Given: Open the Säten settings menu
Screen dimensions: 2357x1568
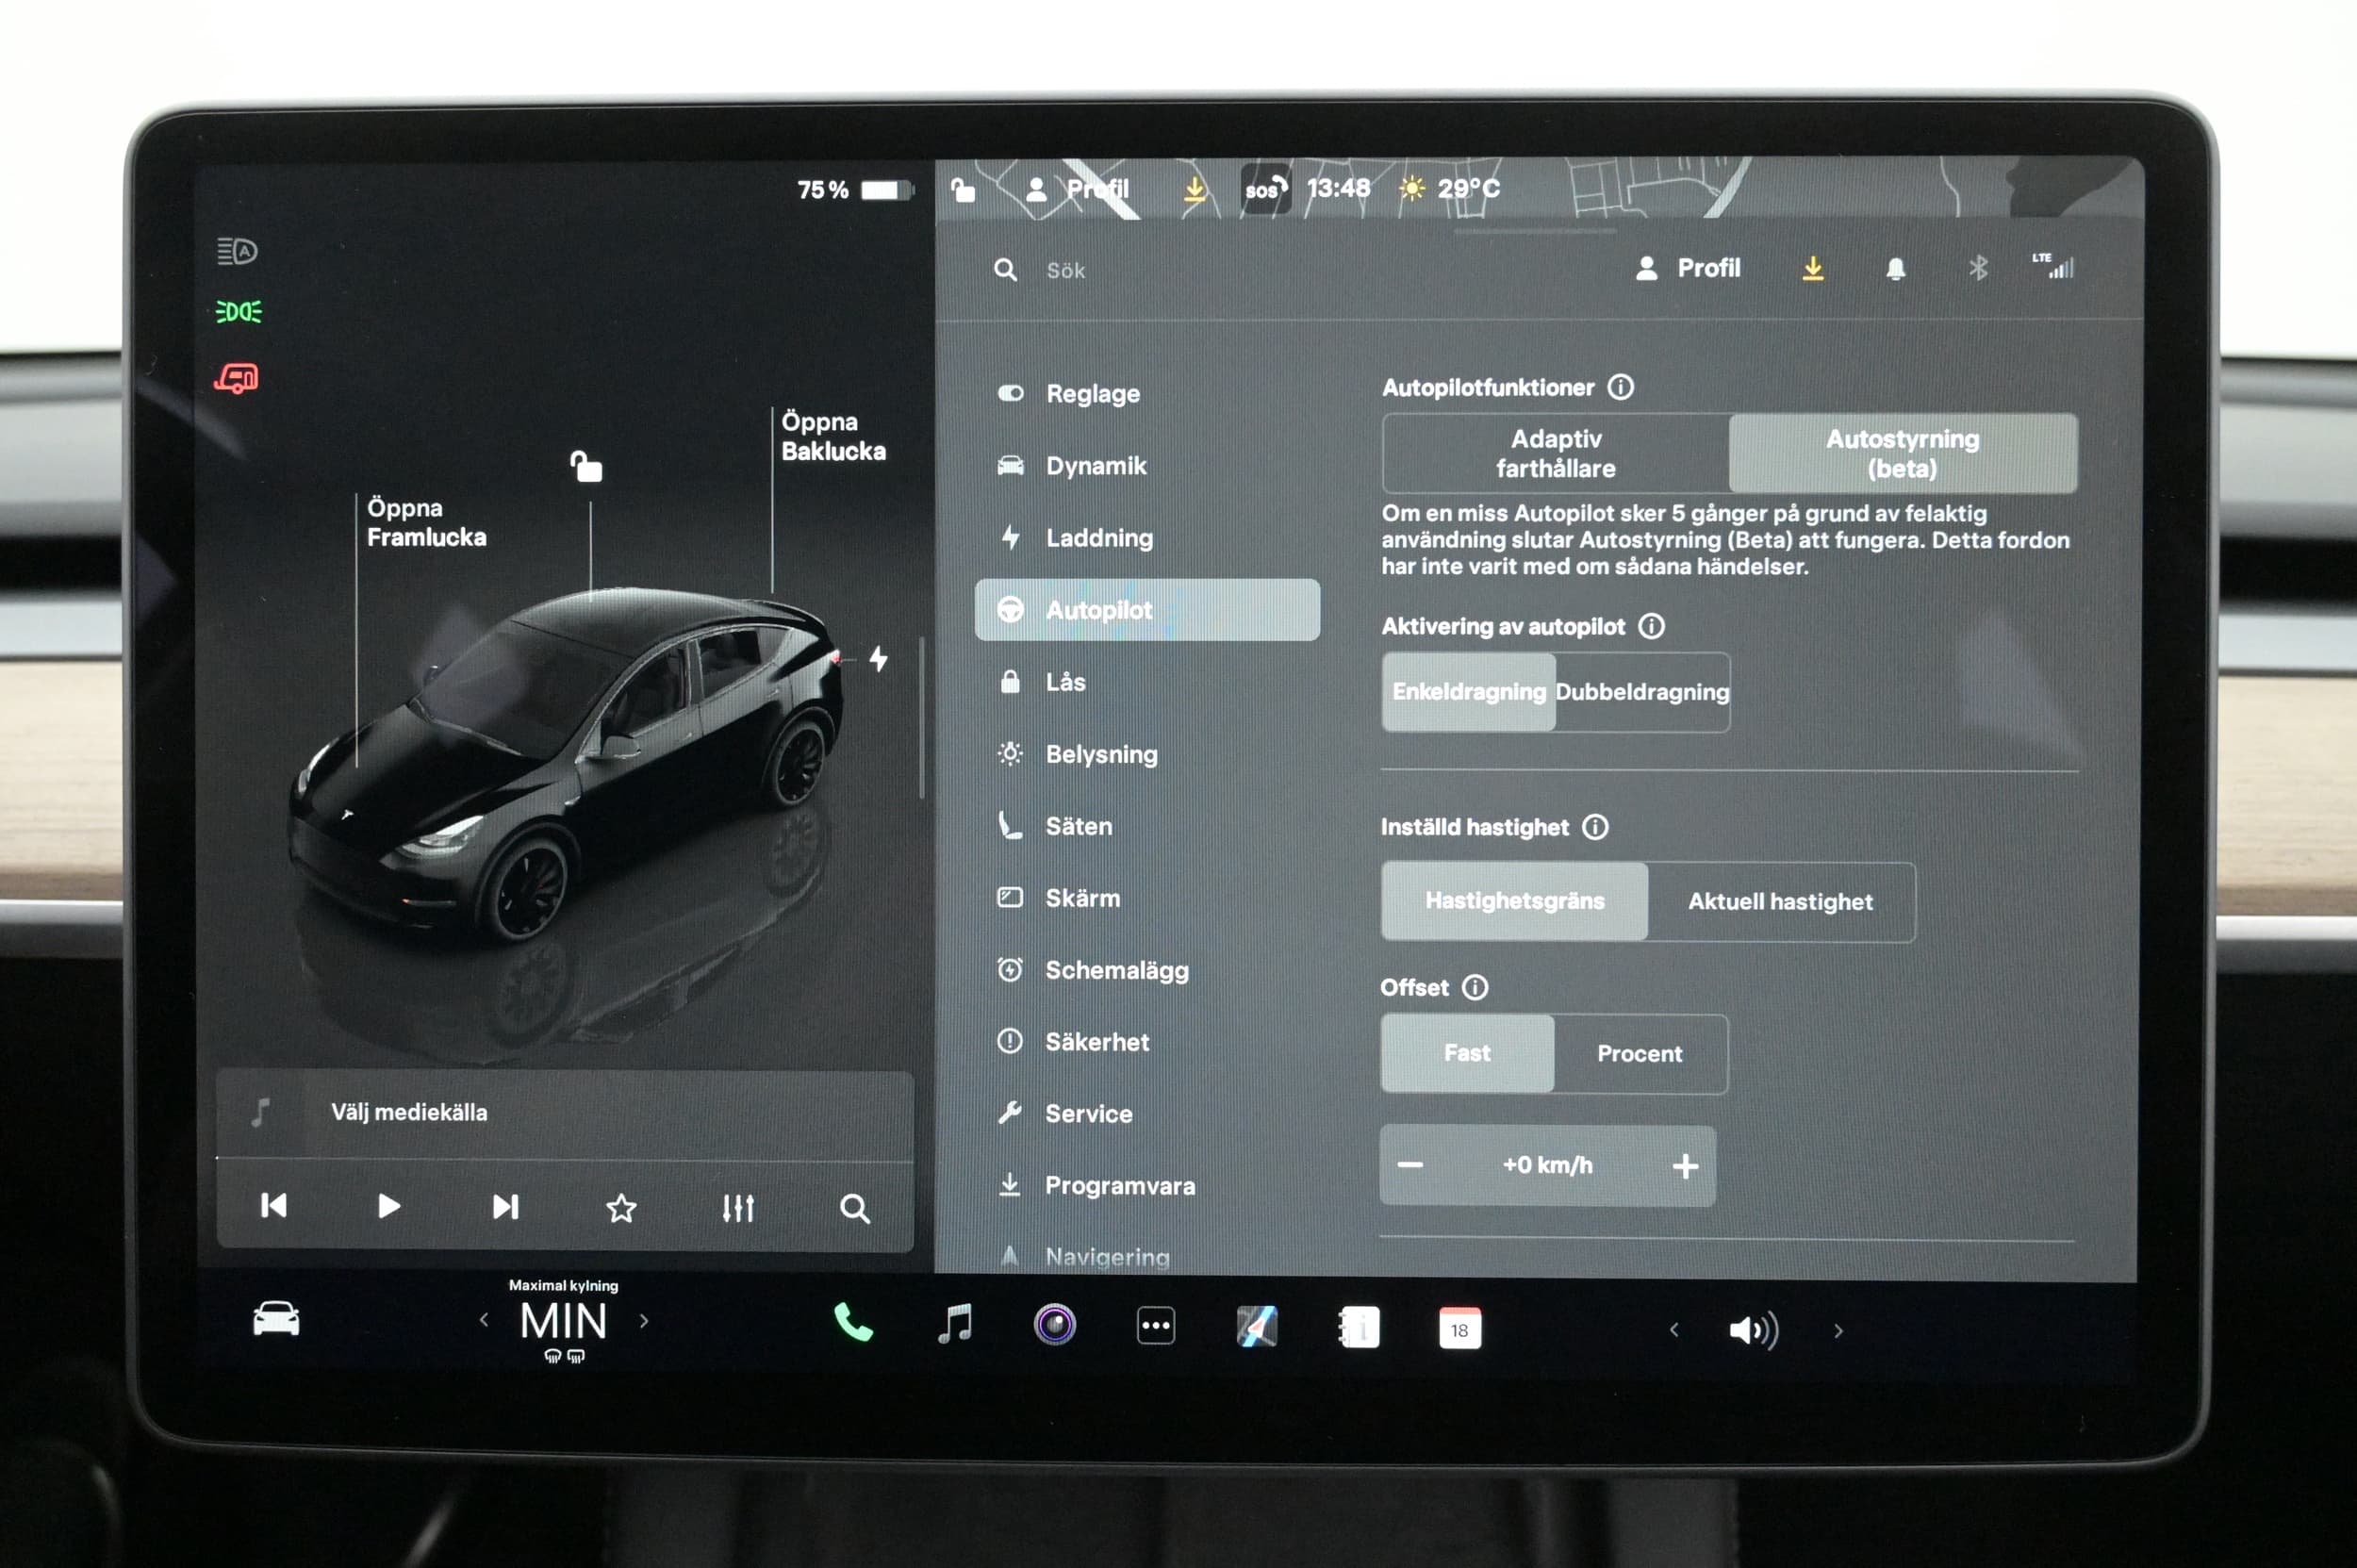Looking at the screenshot, I should [x=1147, y=825].
